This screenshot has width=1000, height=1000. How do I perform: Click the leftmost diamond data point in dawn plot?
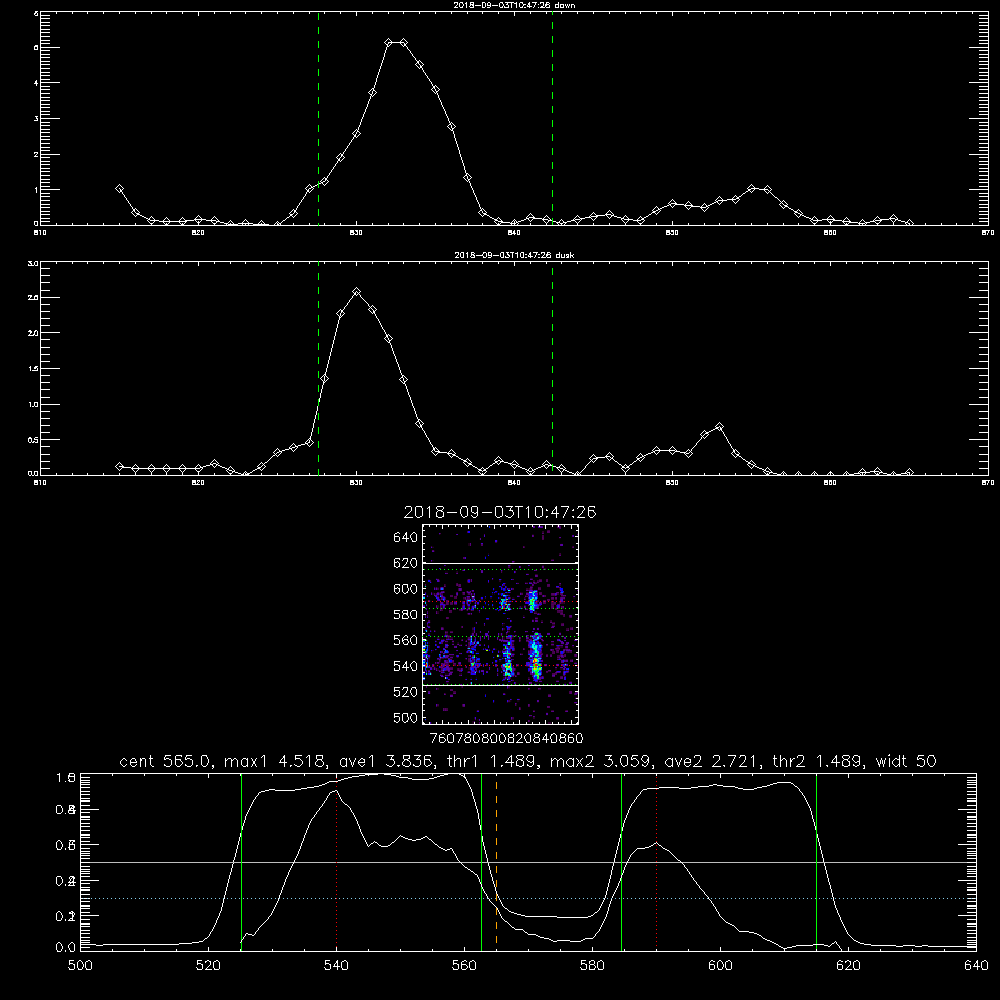pyautogui.click(x=119, y=189)
